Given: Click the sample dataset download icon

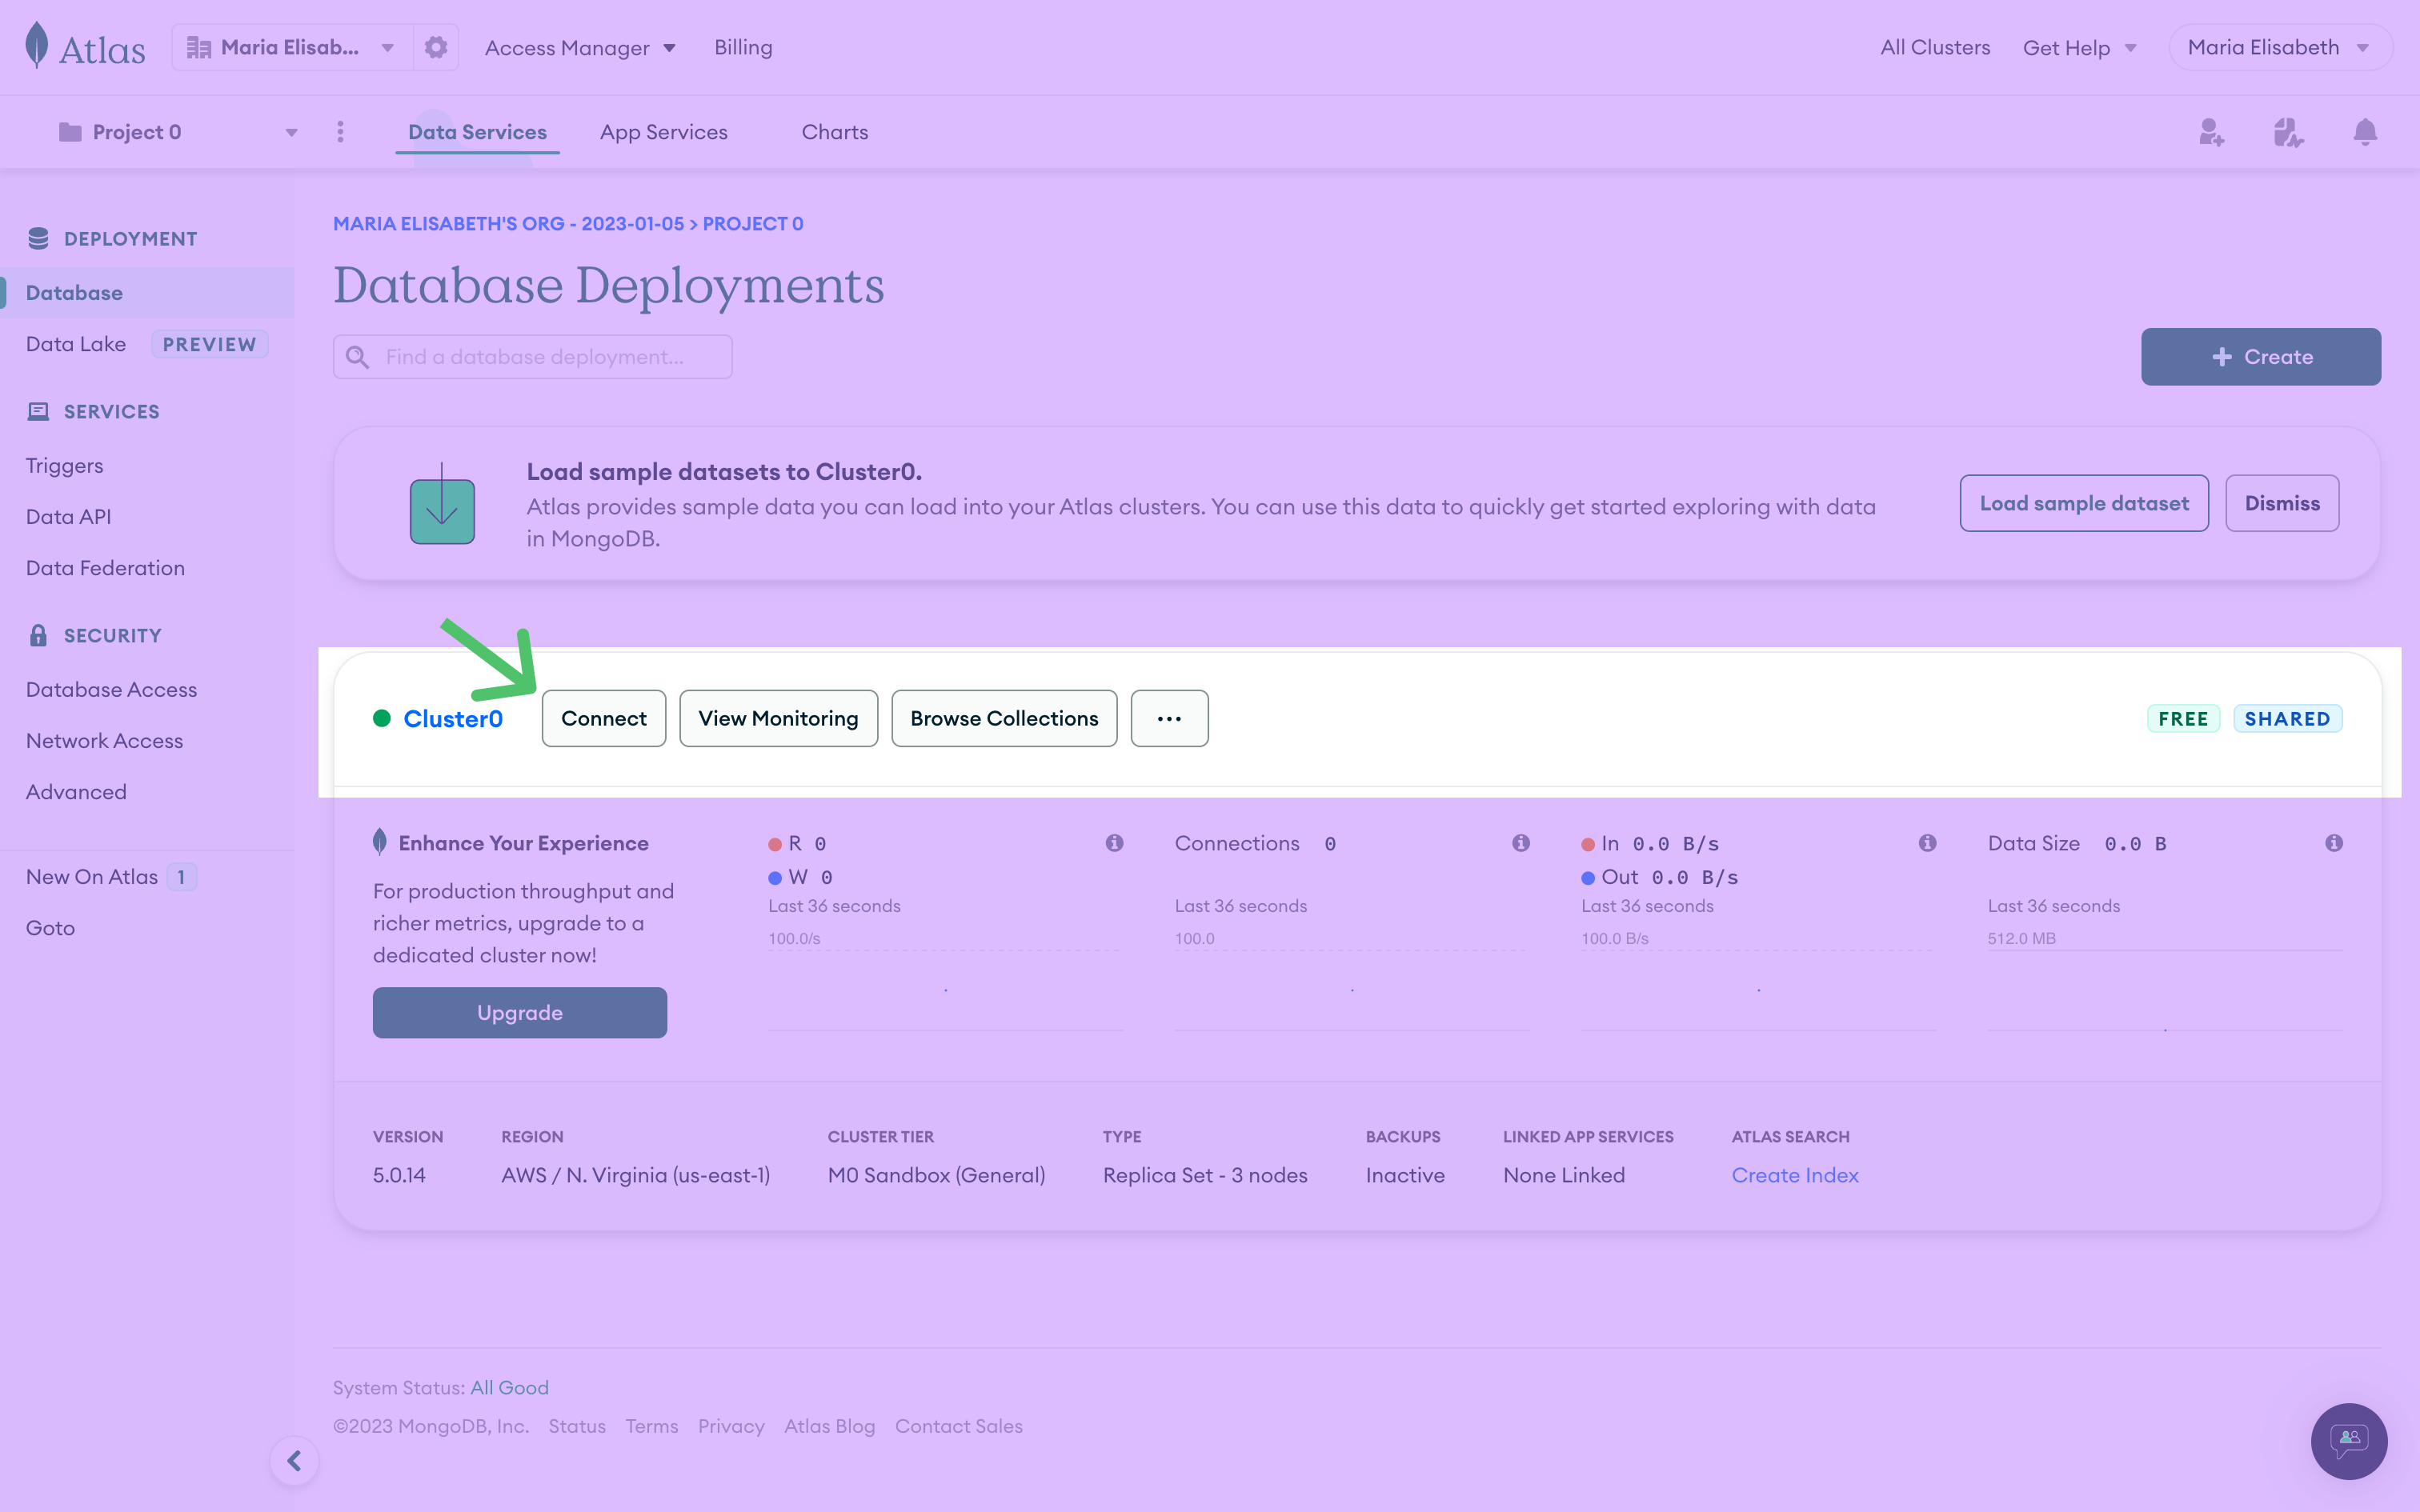Looking at the screenshot, I should click(x=442, y=503).
